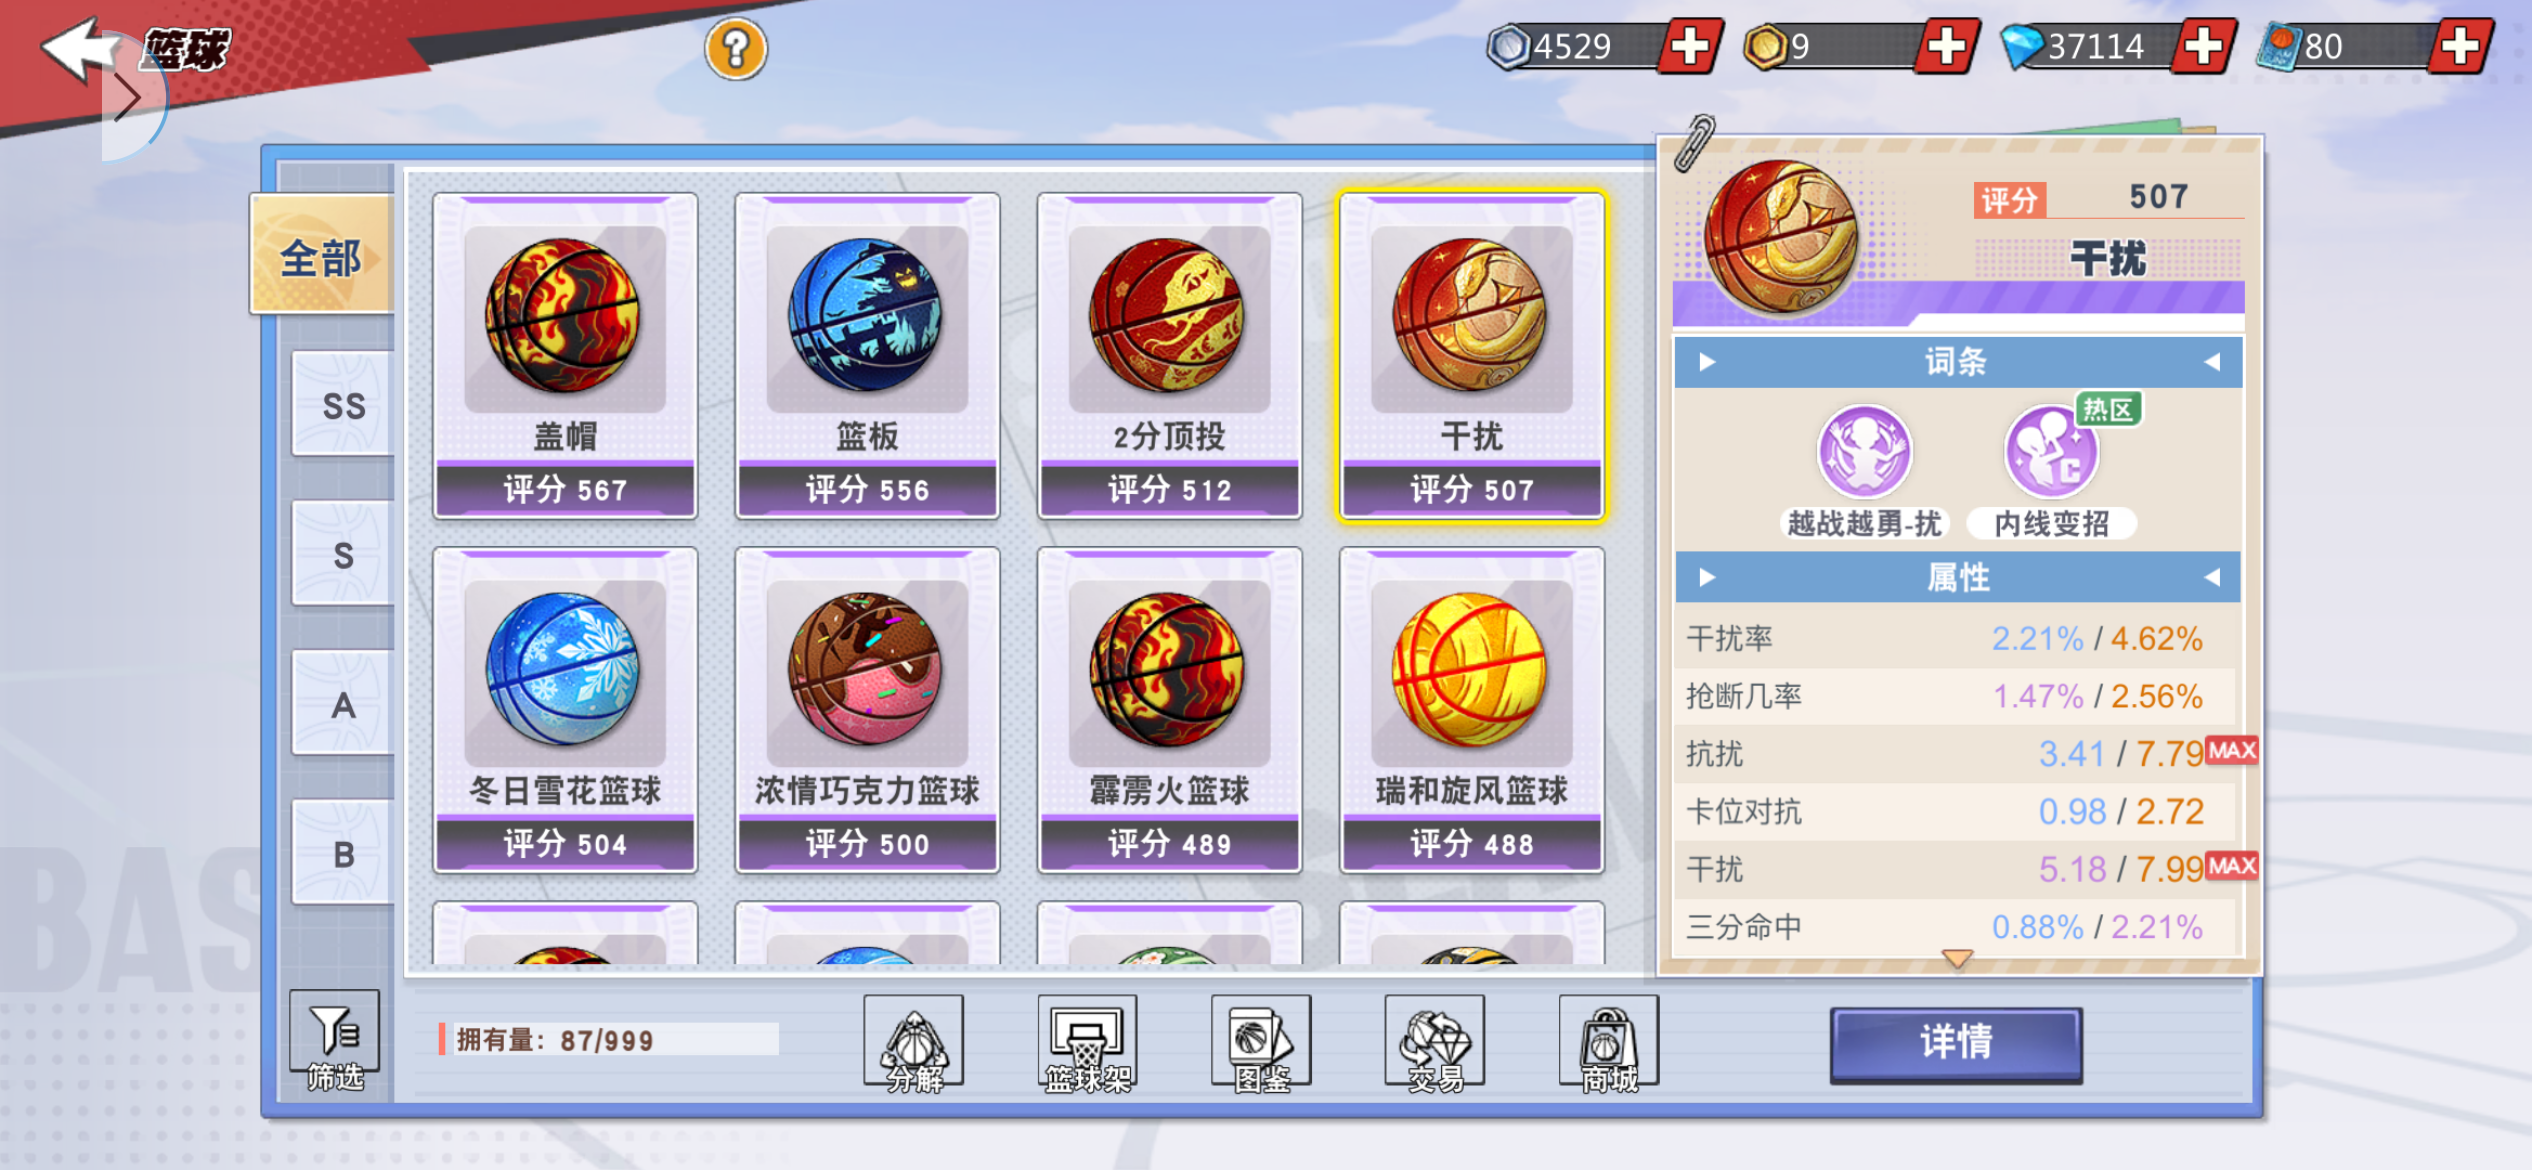Open the 分解 decompose icon
Screen dimensions: 2532x1170
pos(914,1043)
